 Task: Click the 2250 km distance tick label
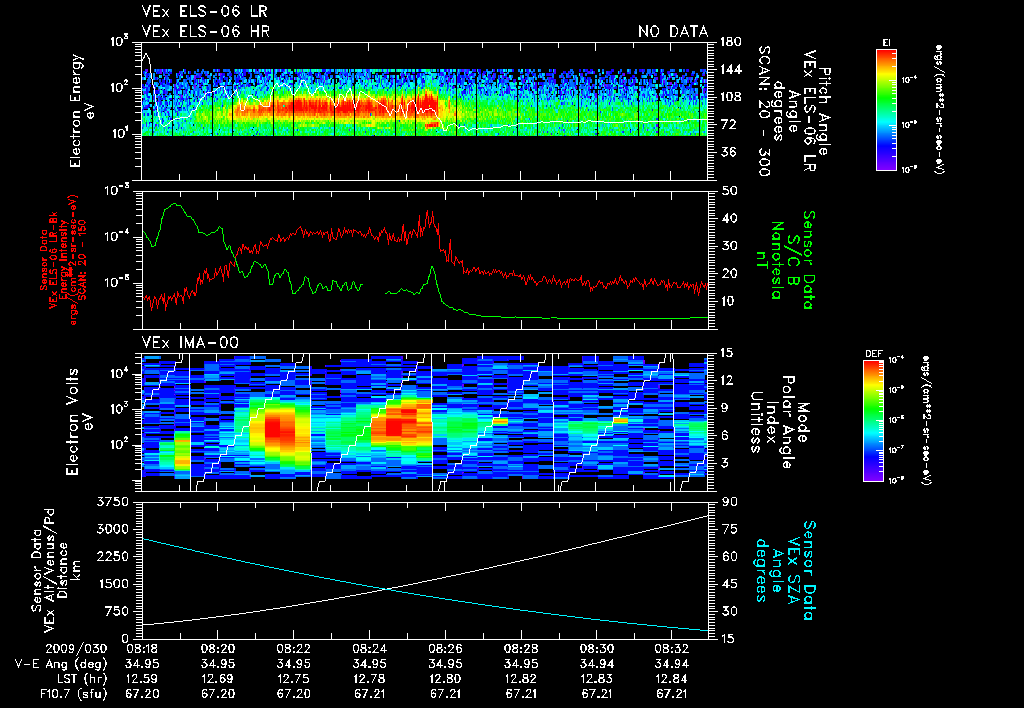pos(112,556)
